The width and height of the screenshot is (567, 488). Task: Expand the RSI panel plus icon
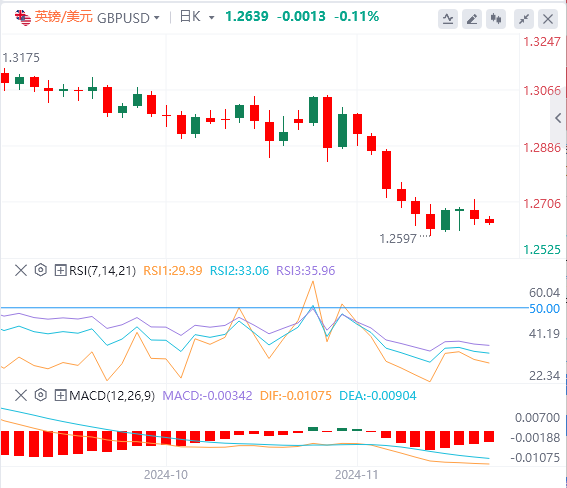click(x=60, y=270)
